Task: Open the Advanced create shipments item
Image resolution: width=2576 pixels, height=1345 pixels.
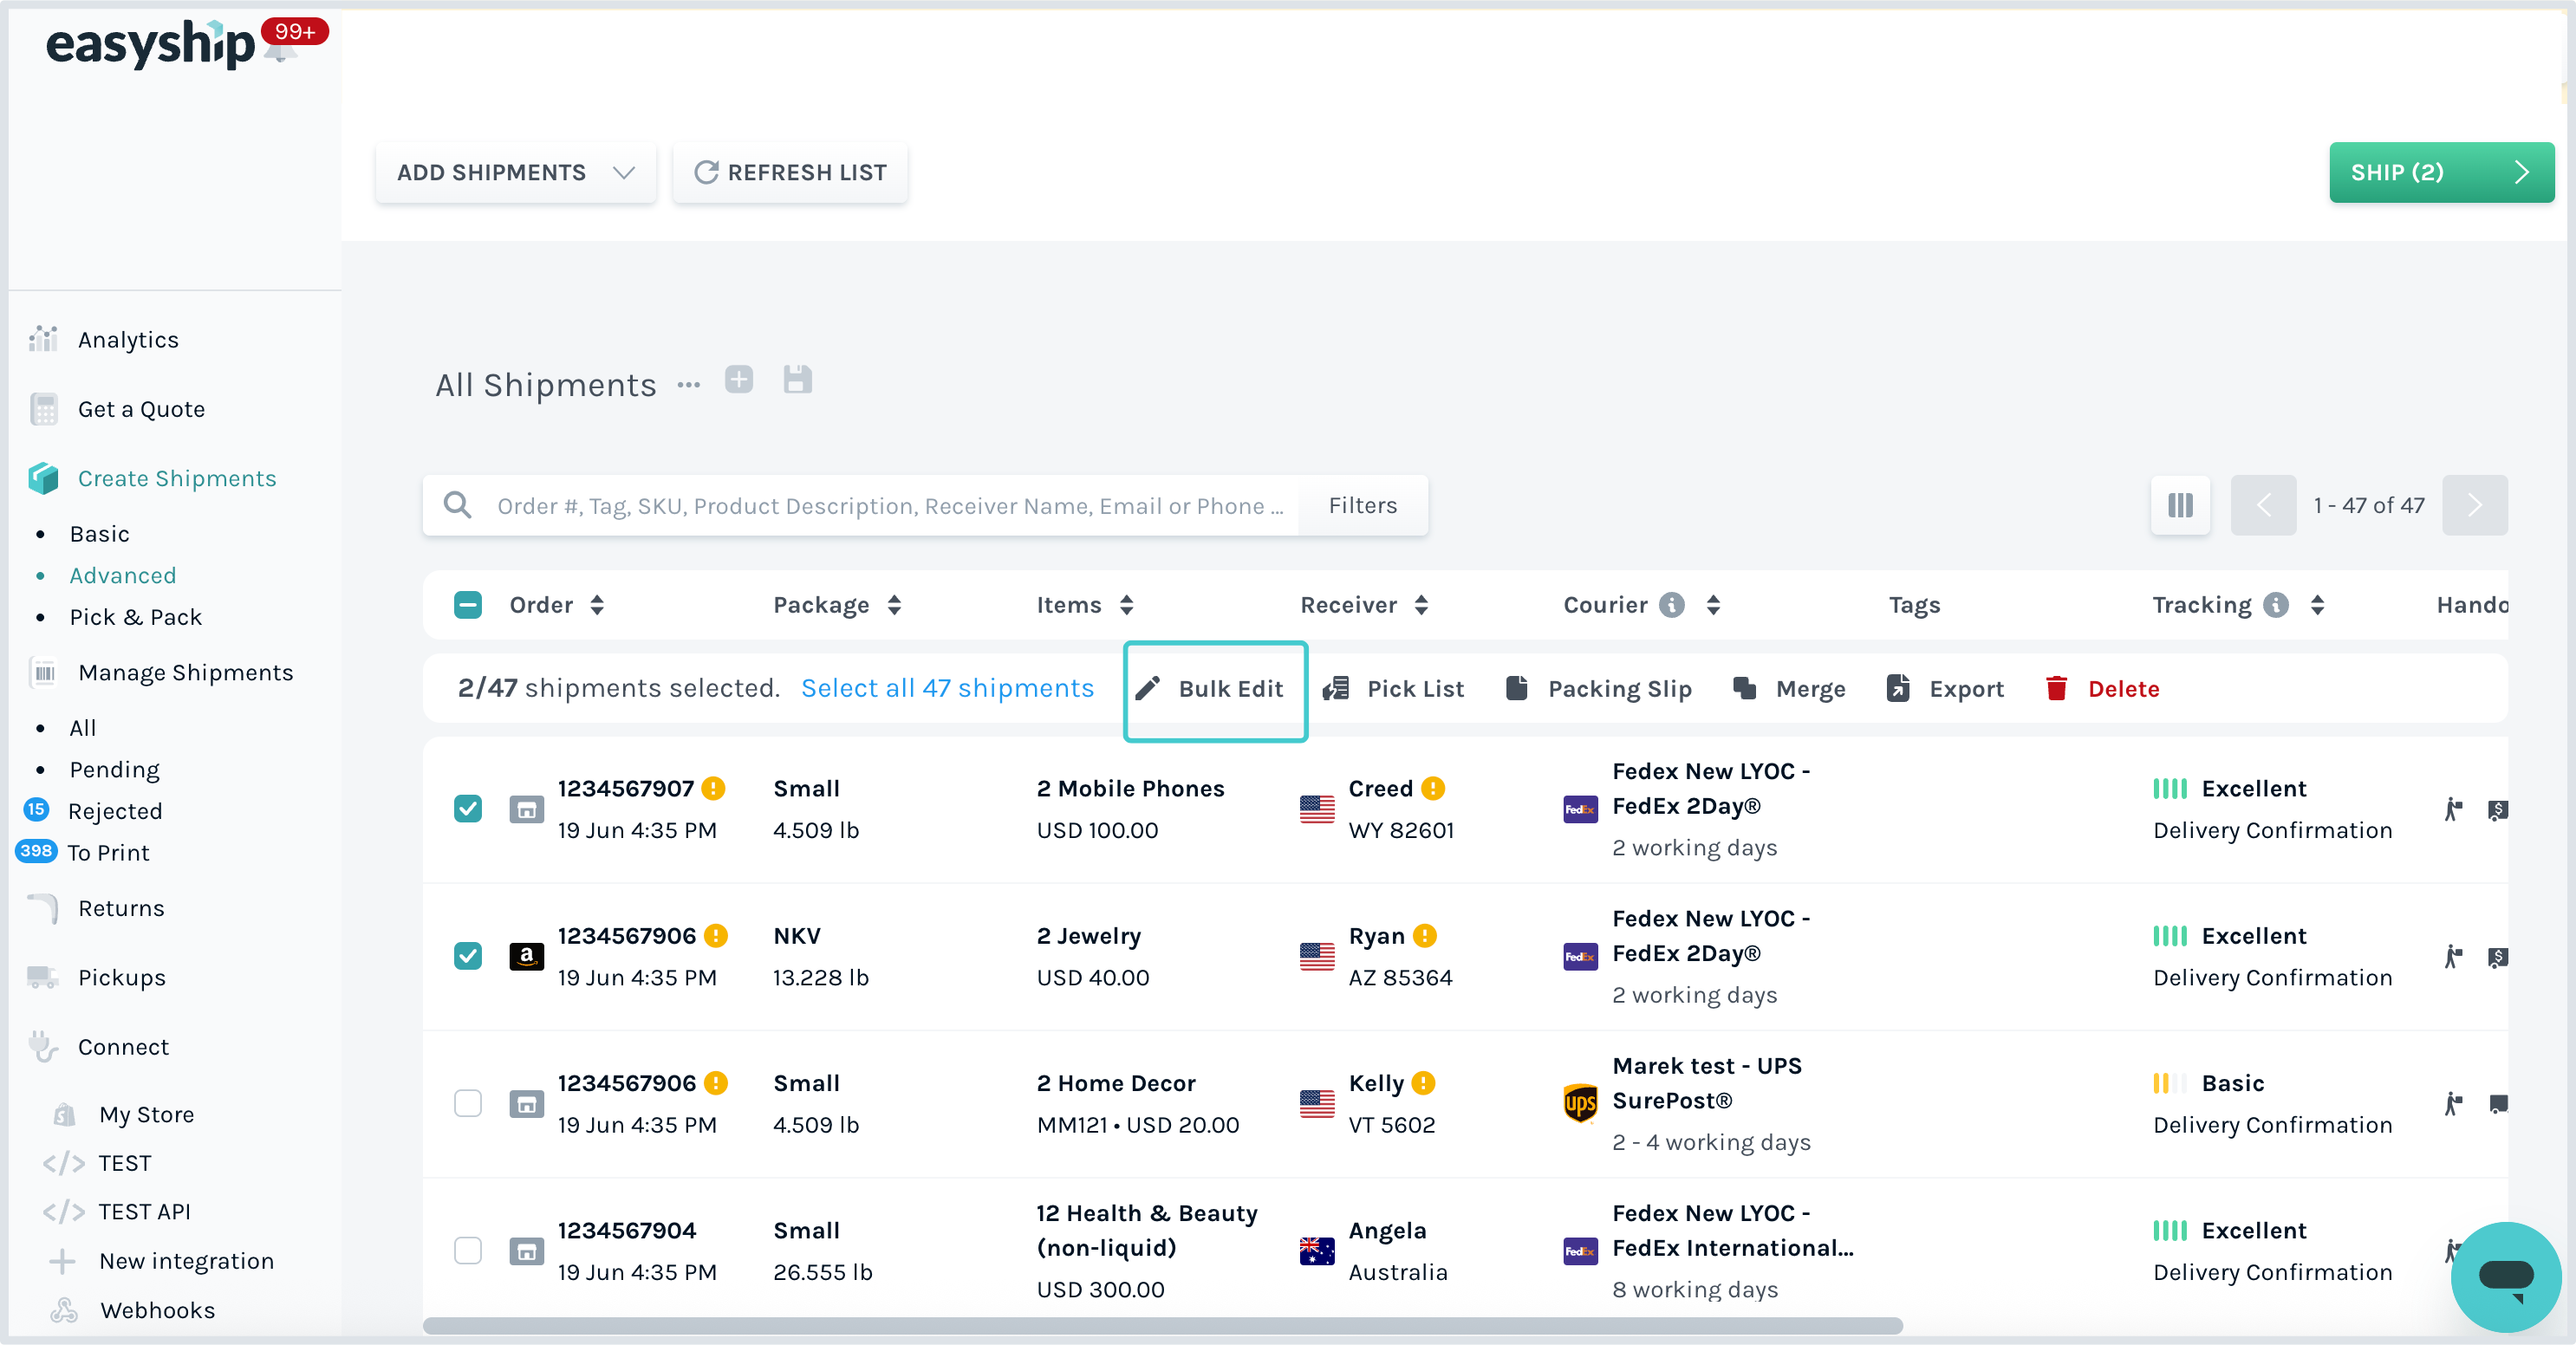Action: (123, 576)
